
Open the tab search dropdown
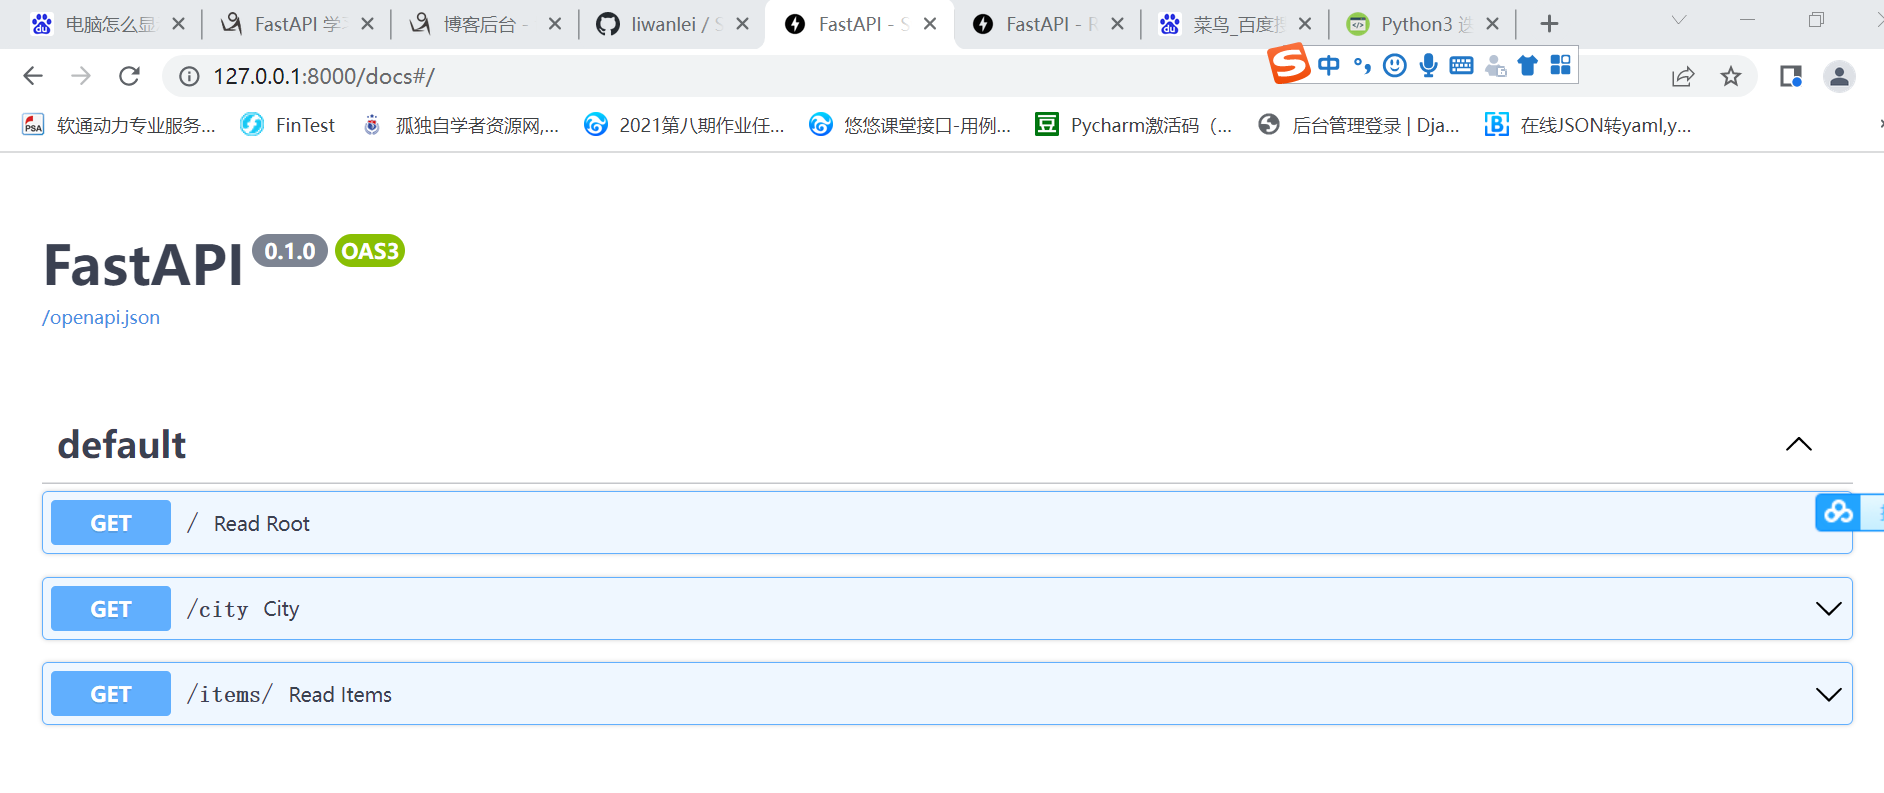[1679, 20]
